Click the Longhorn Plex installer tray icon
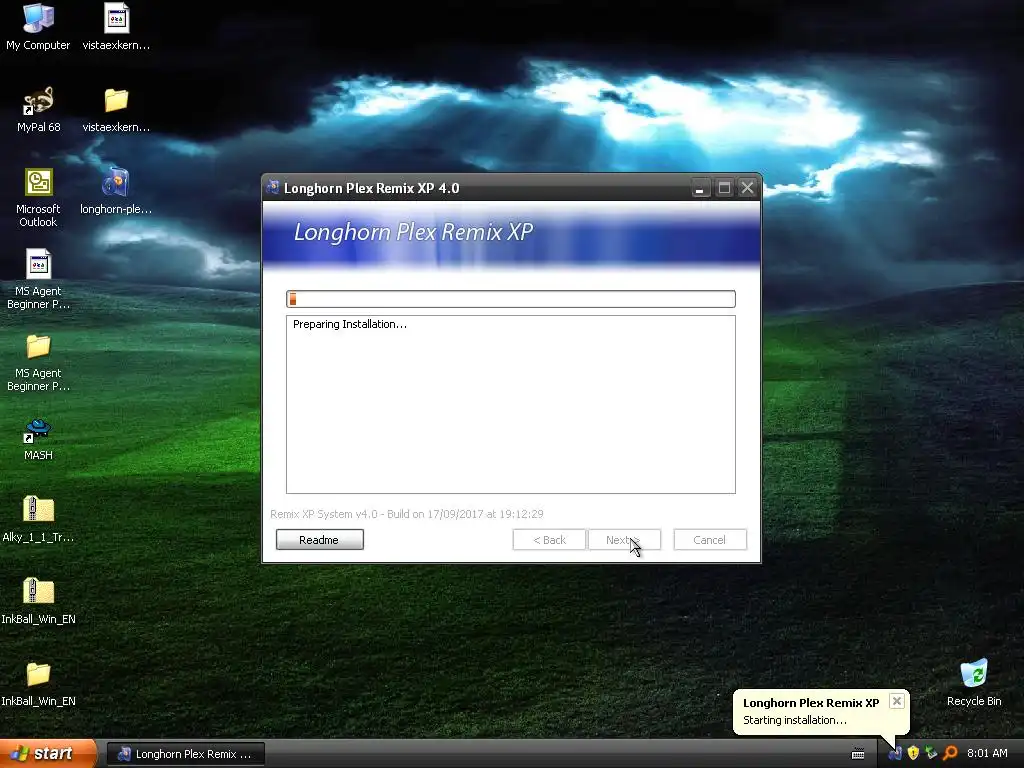The width and height of the screenshot is (1024, 768). 895,753
